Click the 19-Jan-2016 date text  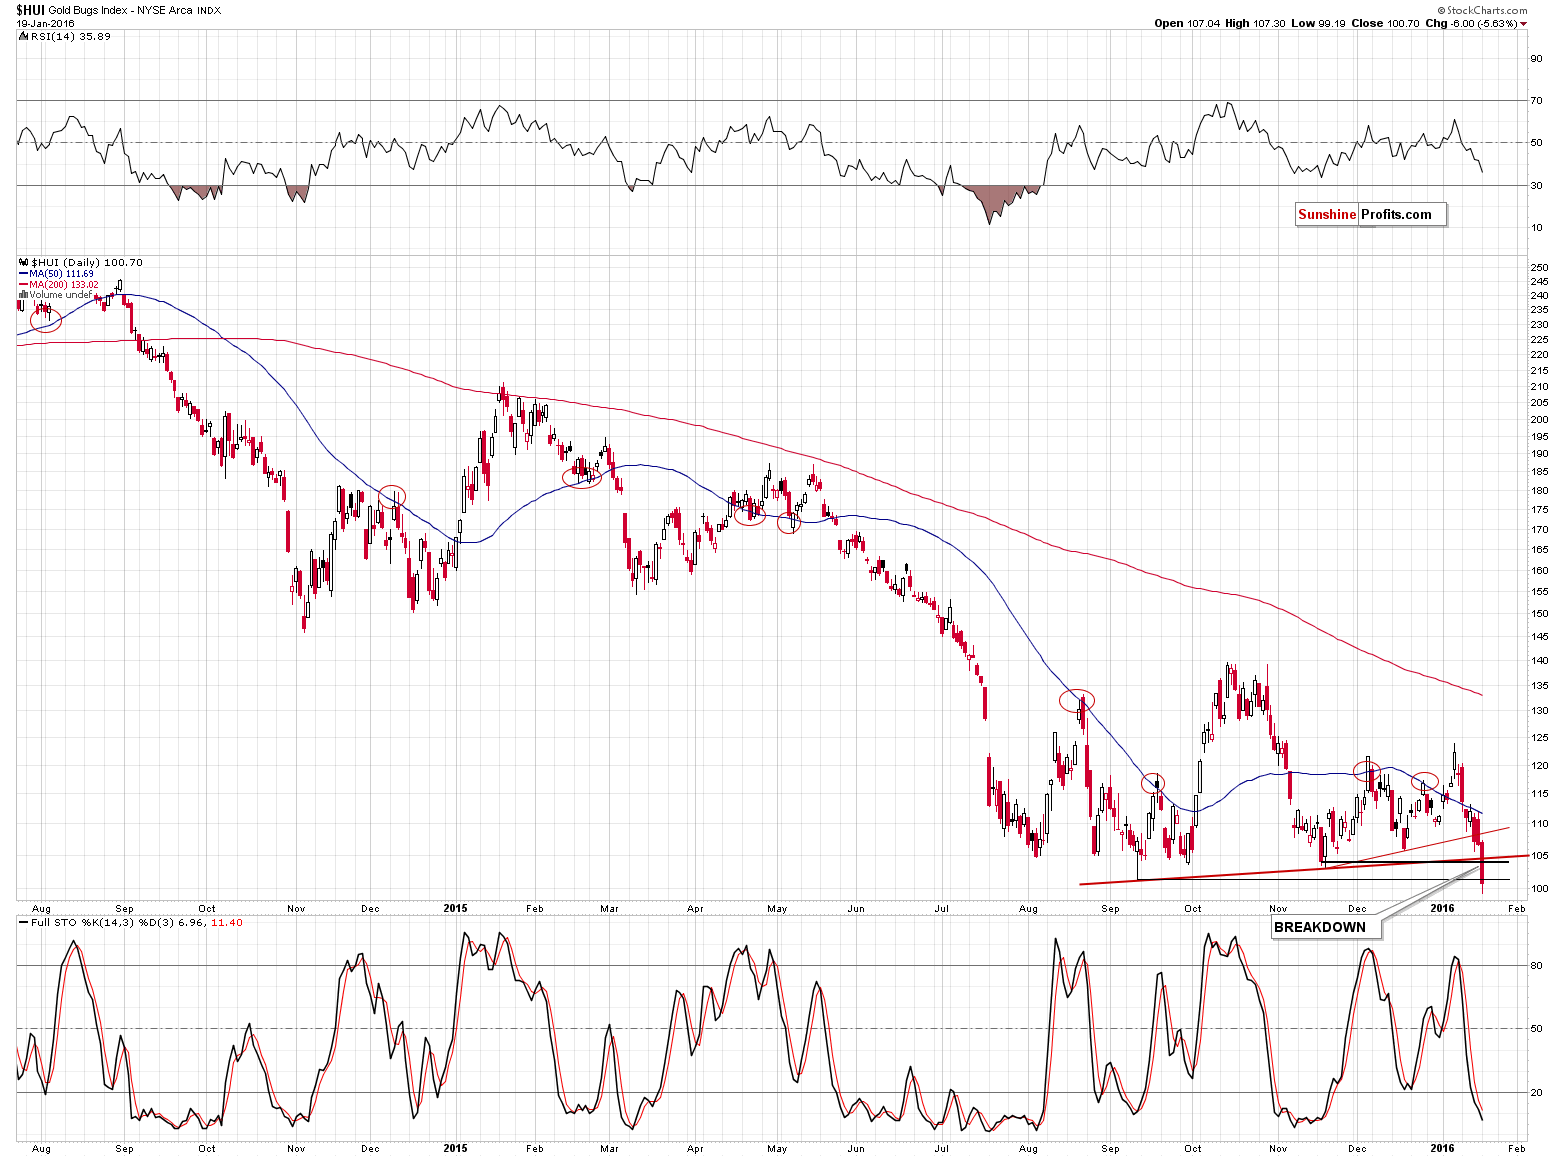(x=43, y=22)
